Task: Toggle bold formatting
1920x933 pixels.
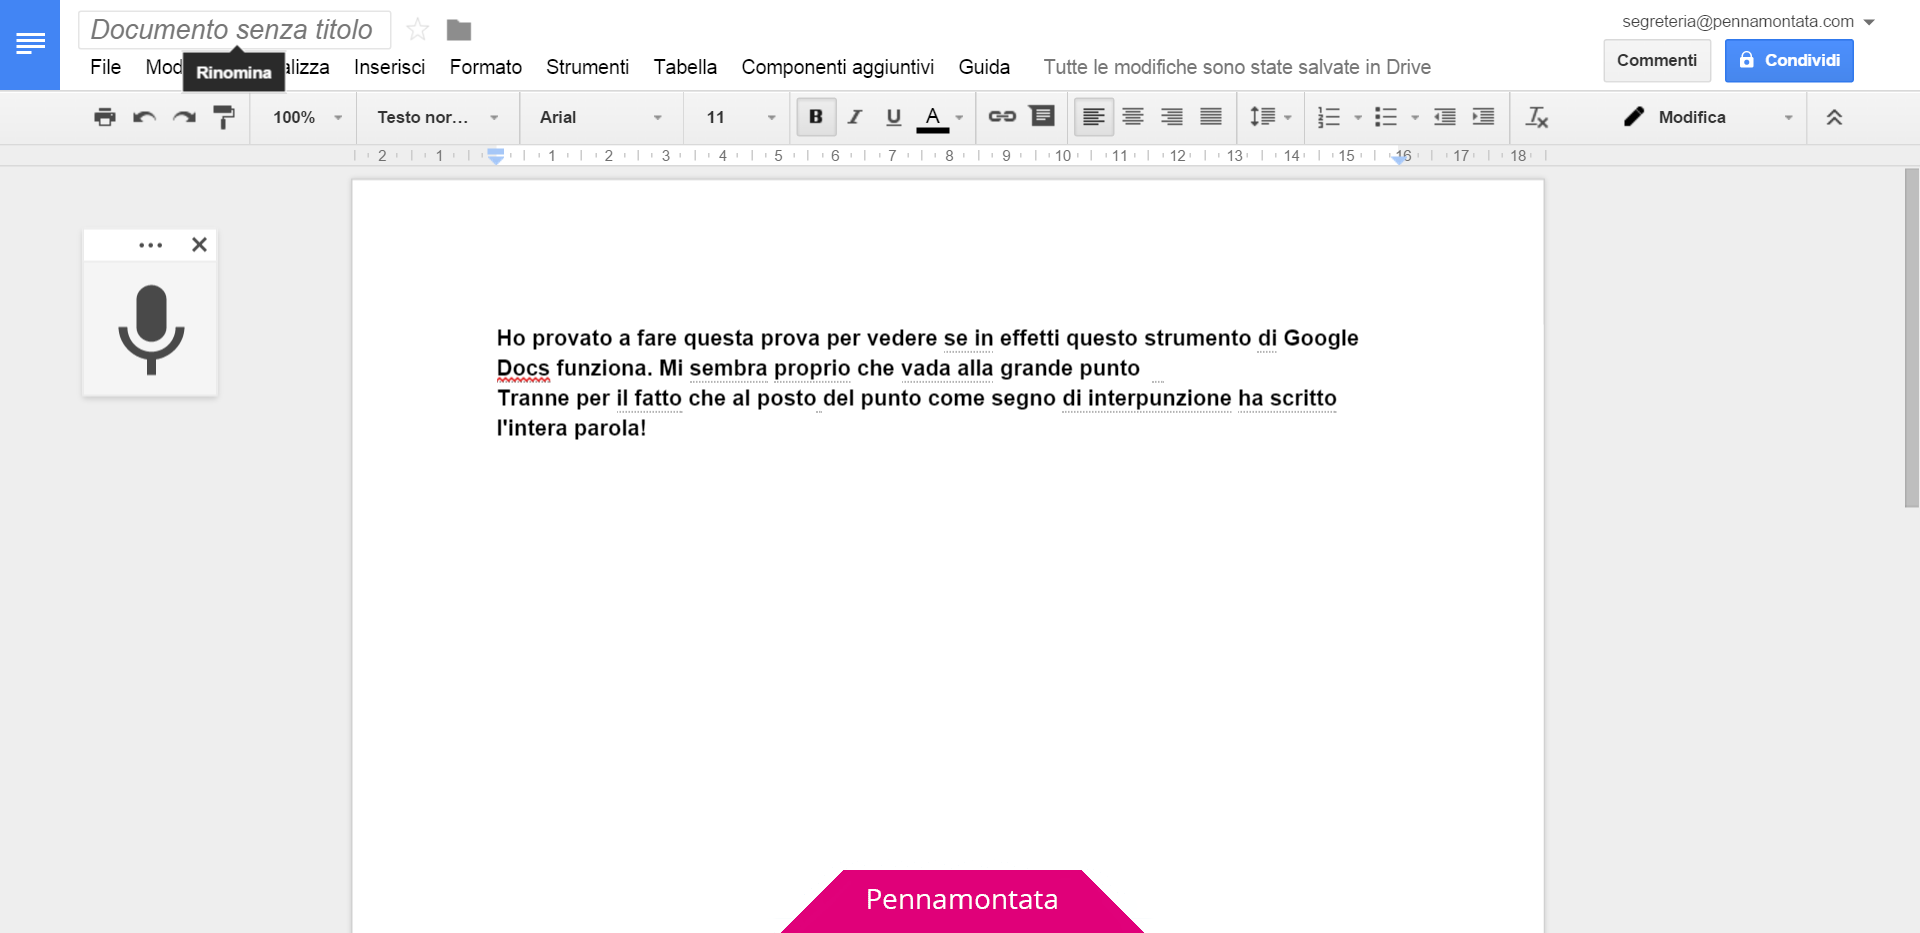Action: 815,117
